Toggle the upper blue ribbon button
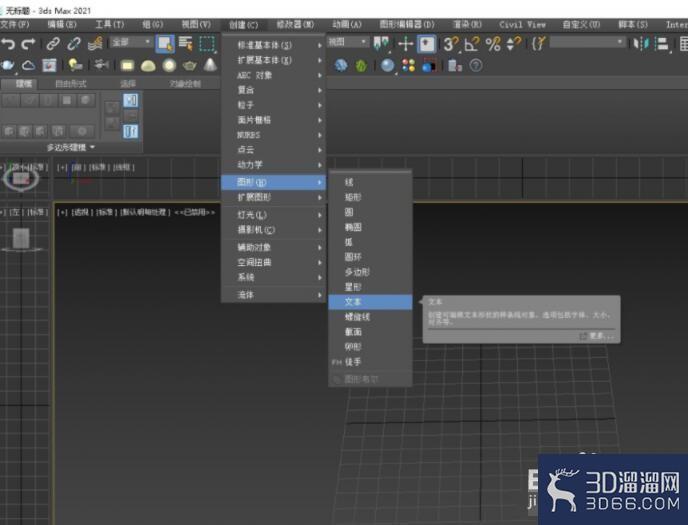This screenshot has height=525, width=688. point(130,100)
